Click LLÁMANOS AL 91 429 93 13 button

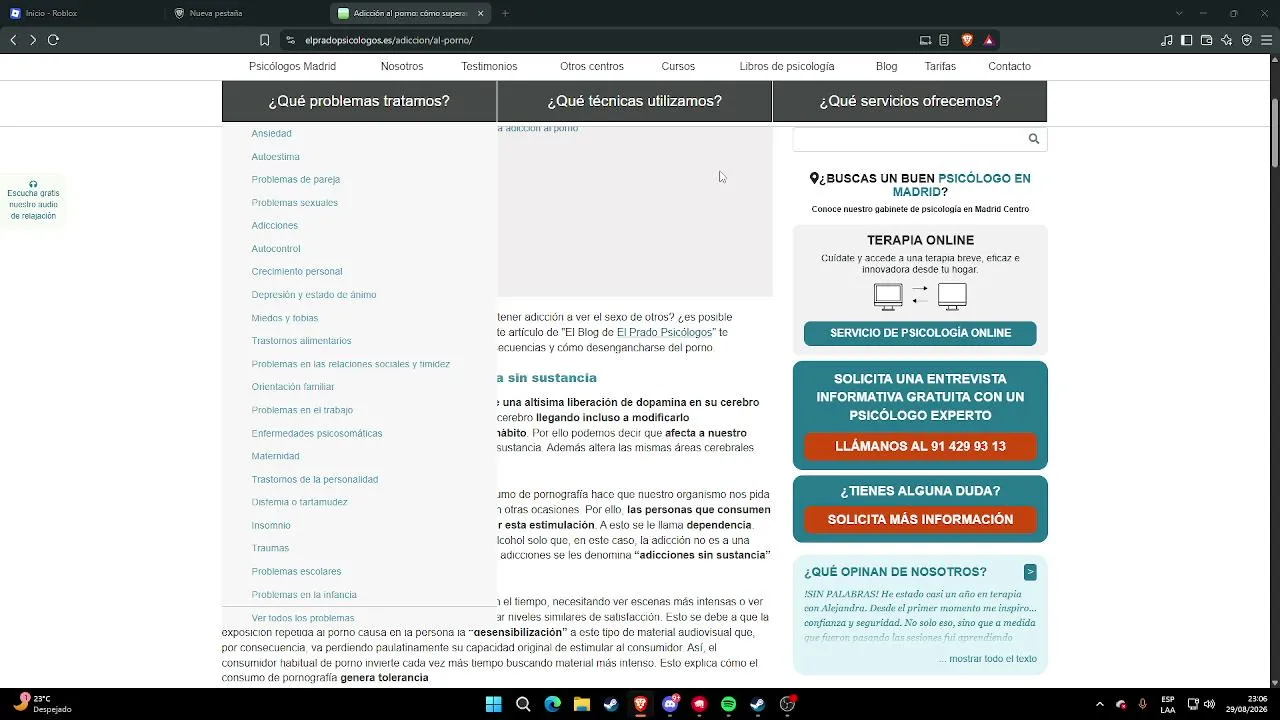point(920,446)
